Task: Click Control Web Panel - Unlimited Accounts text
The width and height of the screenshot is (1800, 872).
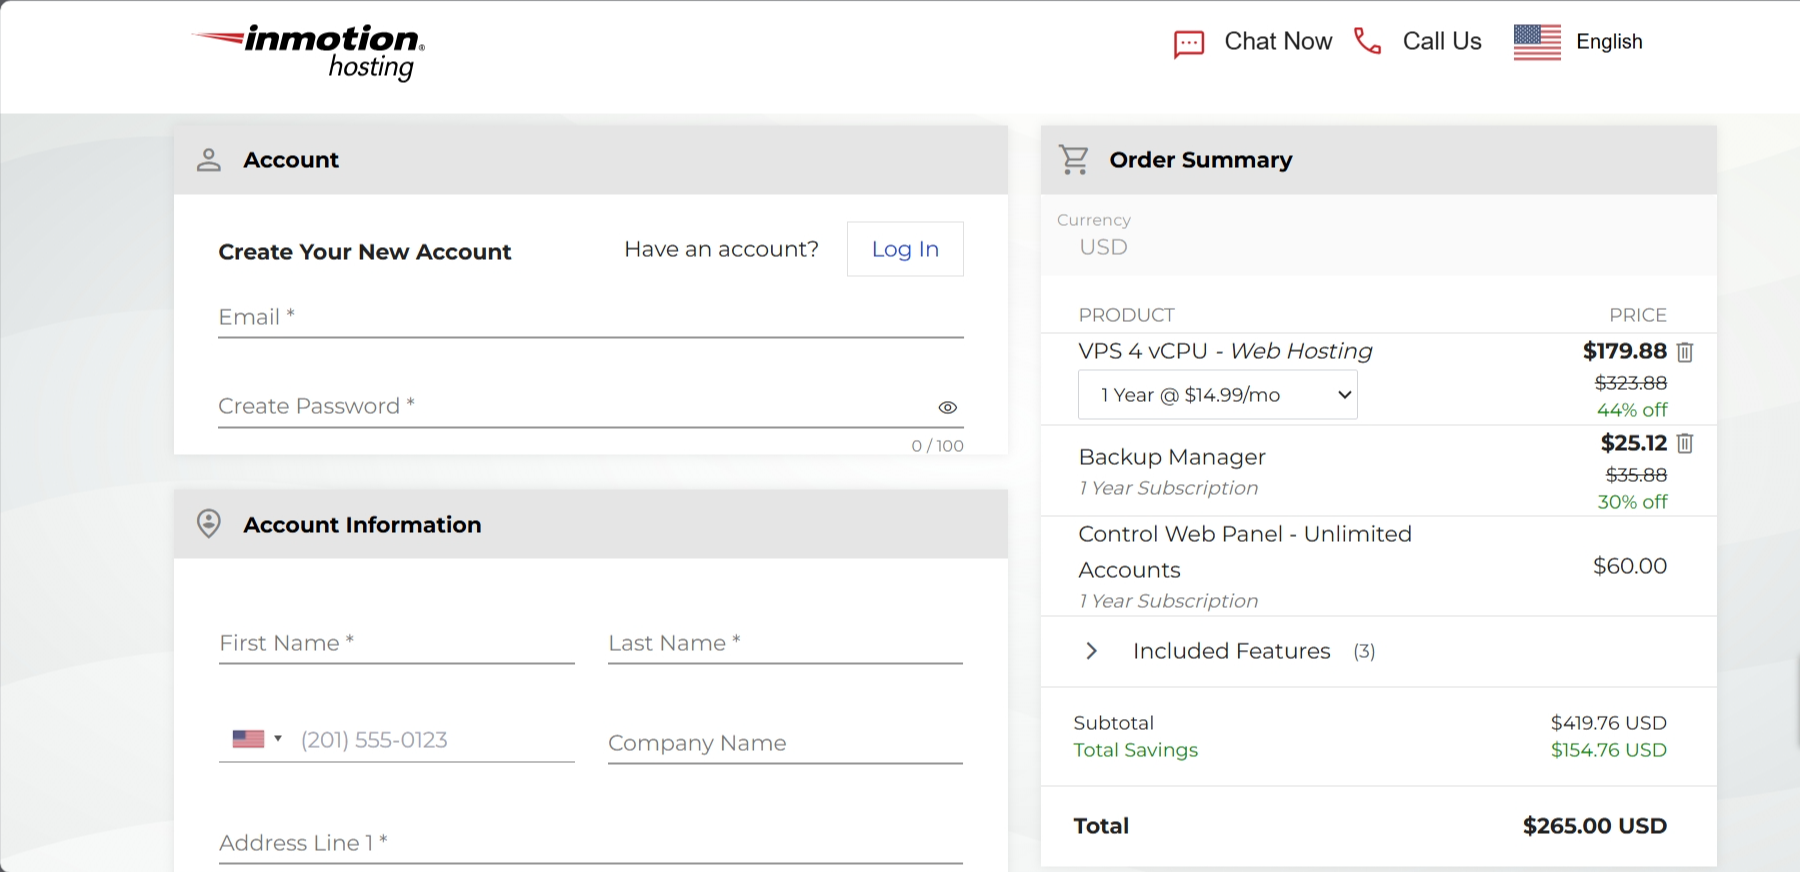Action: (x=1245, y=552)
